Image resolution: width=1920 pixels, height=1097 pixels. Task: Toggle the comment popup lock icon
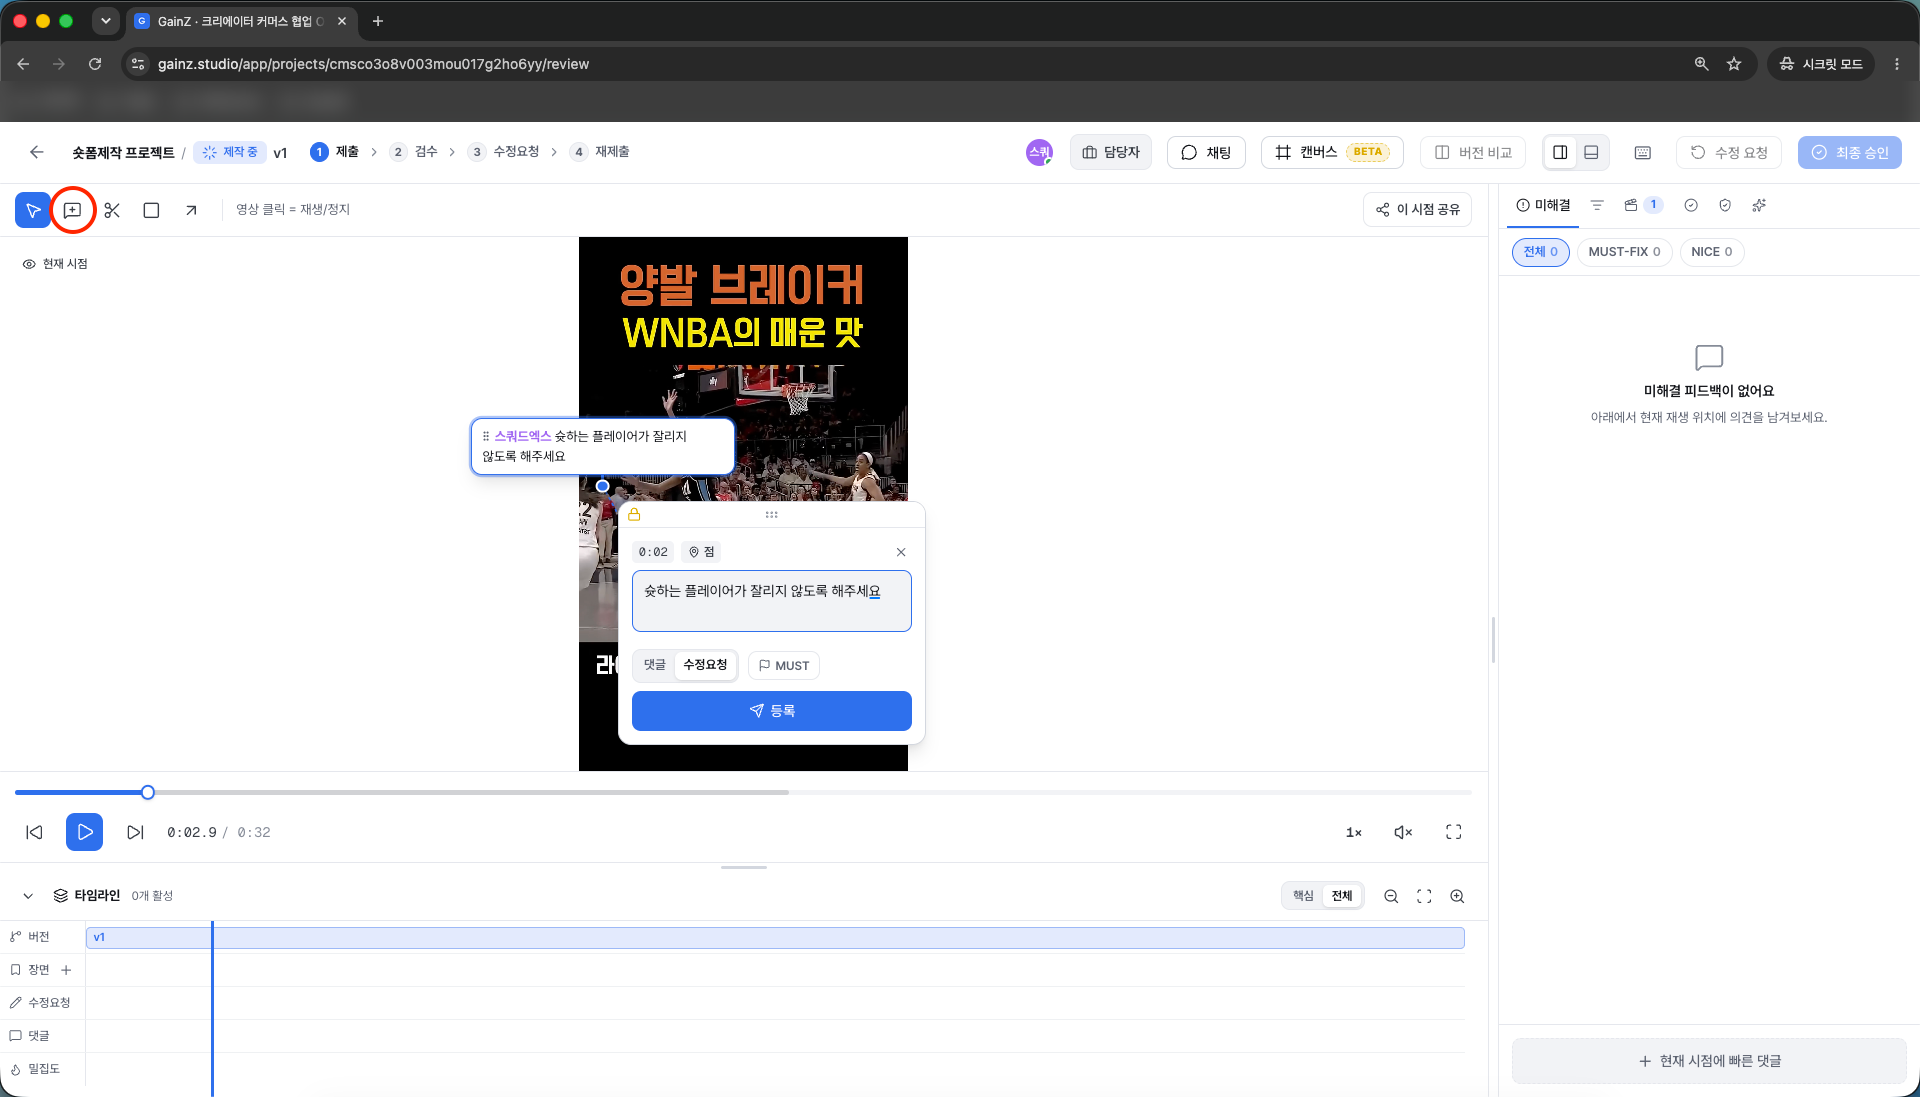[x=634, y=515]
